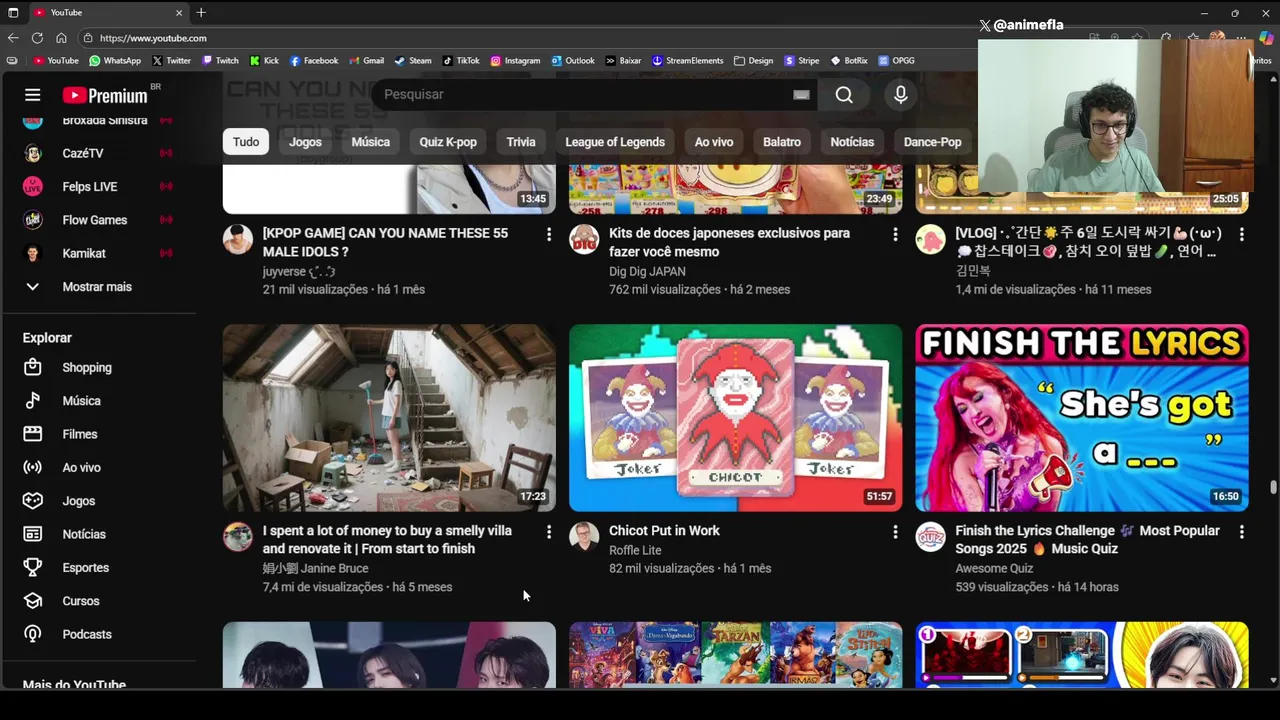This screenshot has height=720, width=1280.
Task: Open 'Finish the Lyrics Challenge' video title
Action: (x=1087, y=540)
